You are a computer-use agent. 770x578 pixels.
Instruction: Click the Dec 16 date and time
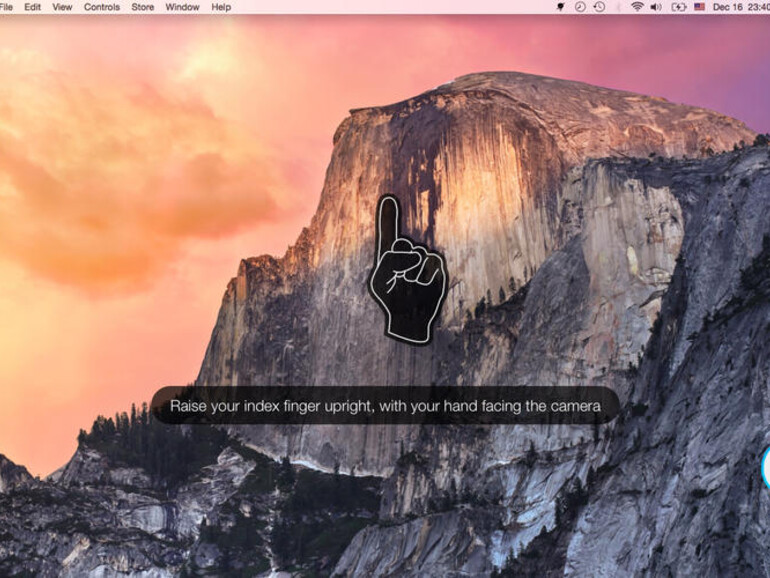pos(741,7)
